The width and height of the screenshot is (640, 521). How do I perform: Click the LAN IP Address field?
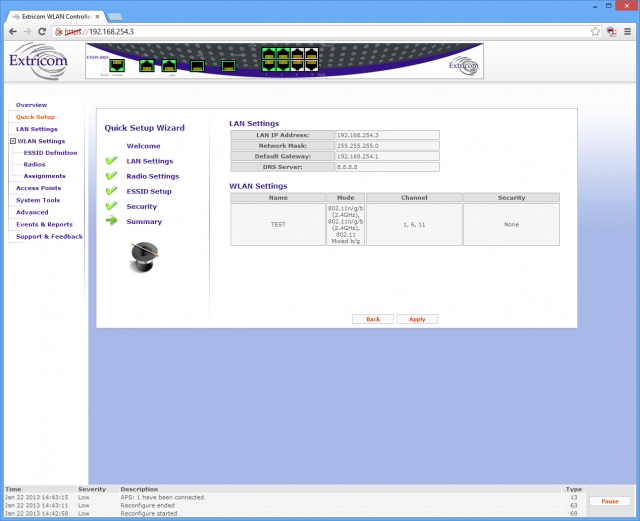pyautogui.click(x=387, y=135)
